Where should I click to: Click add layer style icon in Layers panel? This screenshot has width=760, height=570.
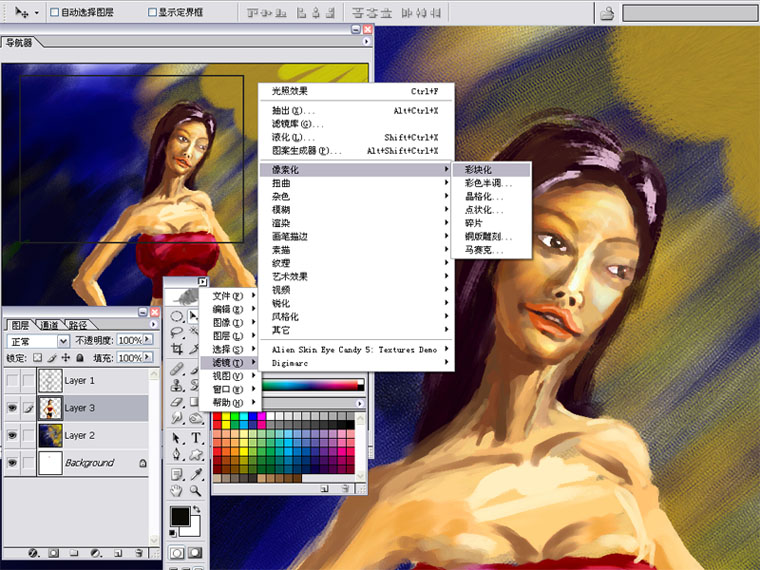(33, 553)
